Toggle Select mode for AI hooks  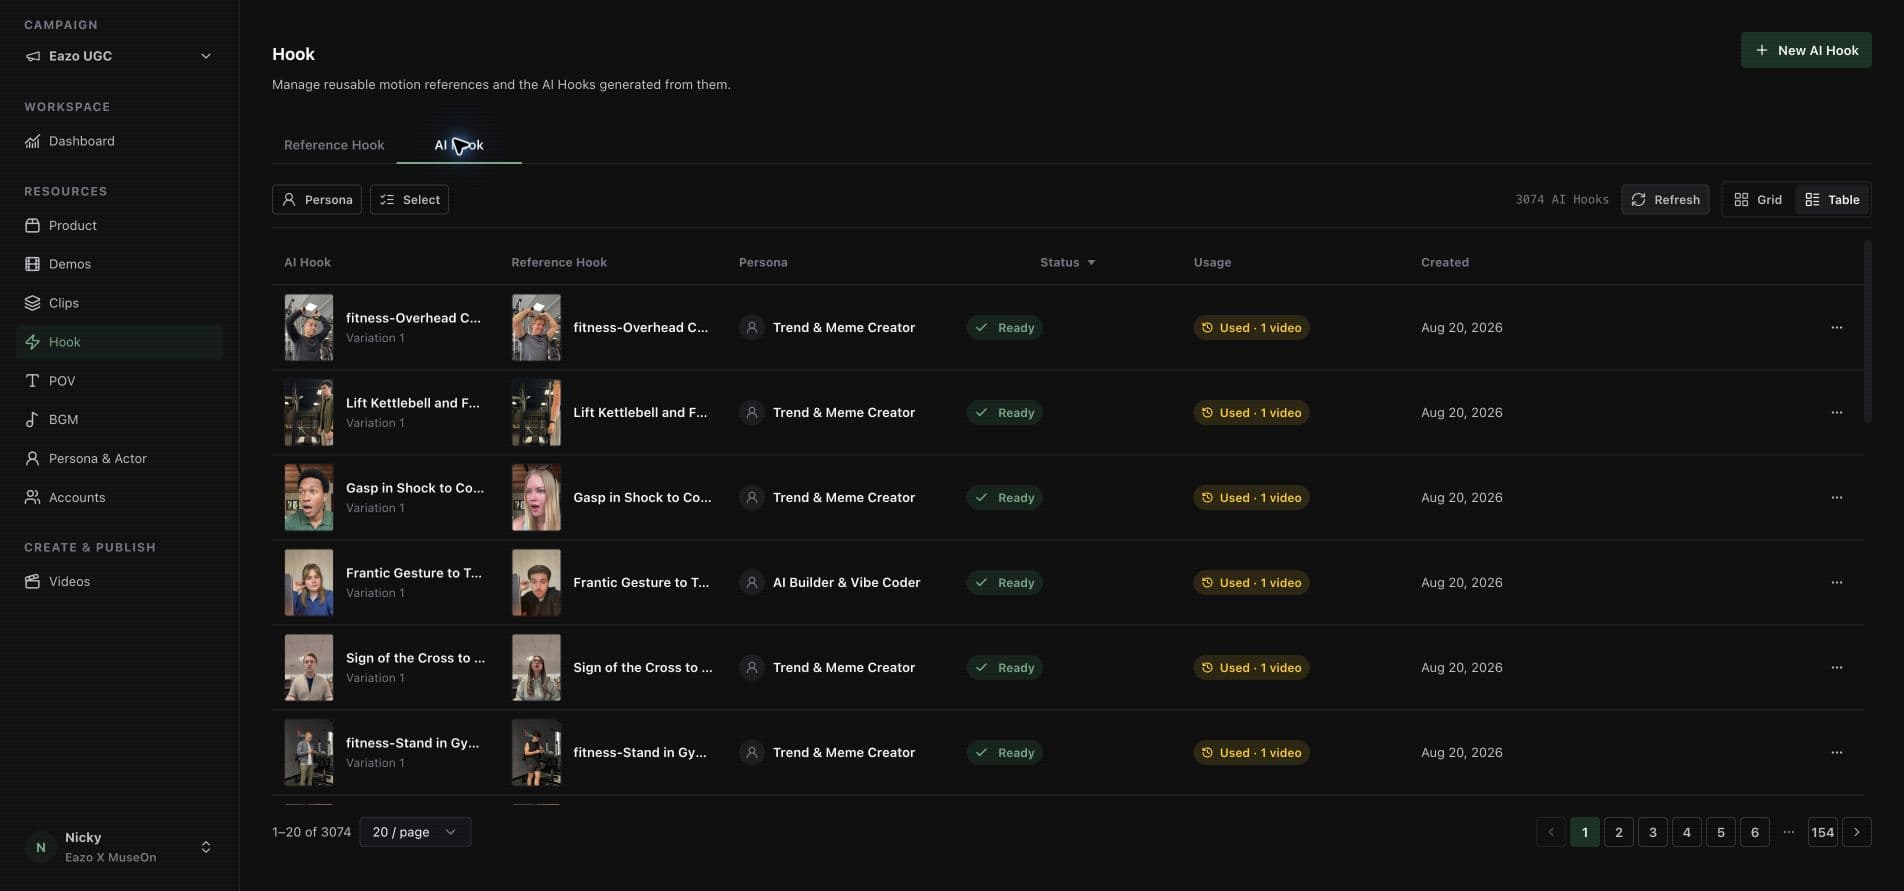coord(409,200)
